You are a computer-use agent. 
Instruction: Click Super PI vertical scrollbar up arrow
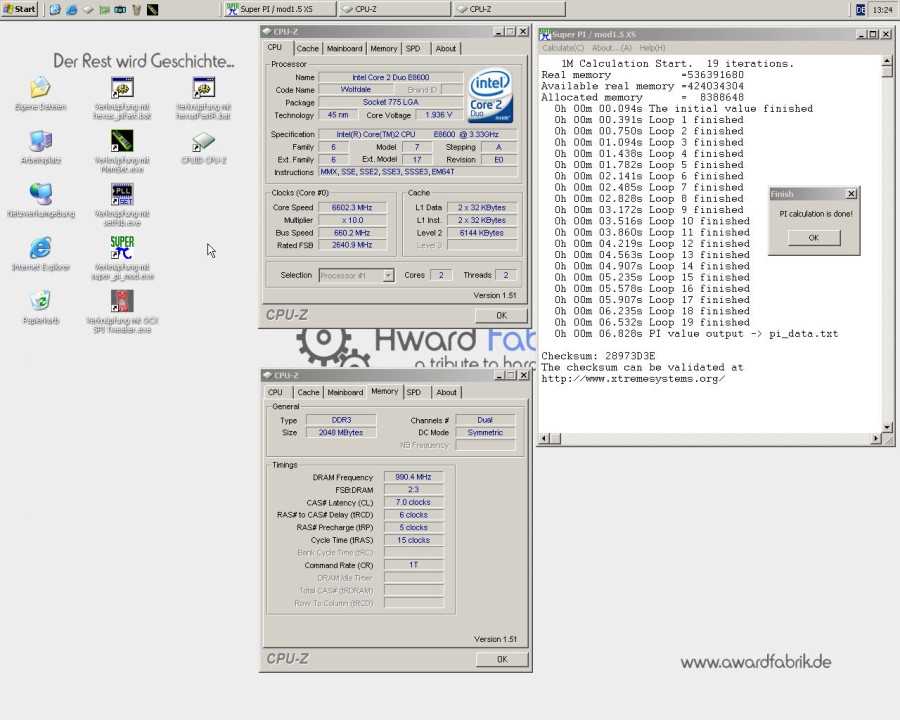887,60
